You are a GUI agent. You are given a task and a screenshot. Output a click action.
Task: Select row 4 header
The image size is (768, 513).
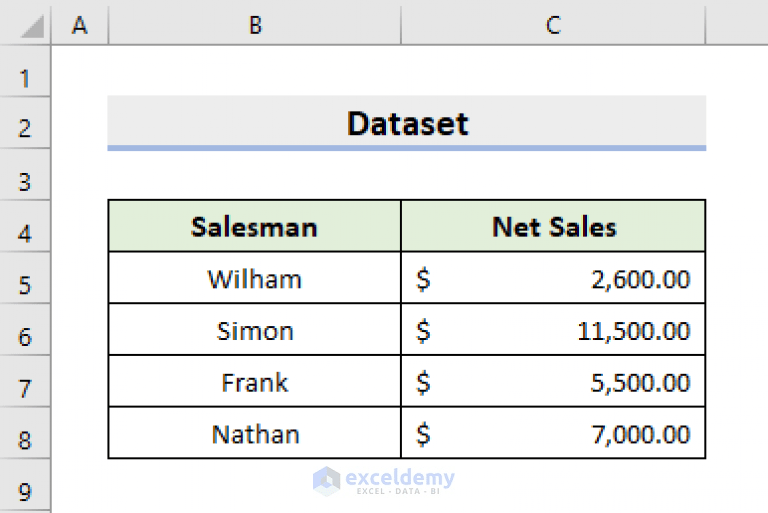tap(25, 227)
